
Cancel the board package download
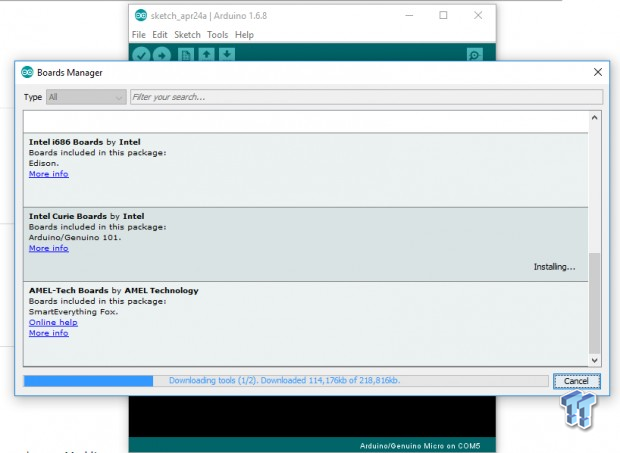[577, 381]
